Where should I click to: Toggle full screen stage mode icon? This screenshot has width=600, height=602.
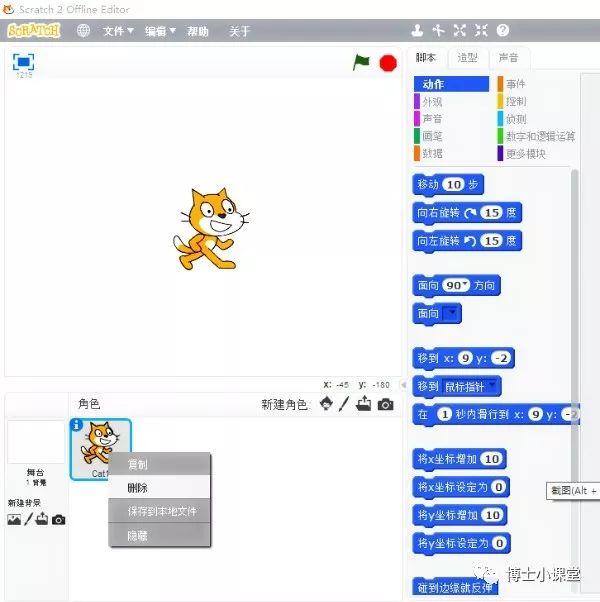tap(23, 62)
